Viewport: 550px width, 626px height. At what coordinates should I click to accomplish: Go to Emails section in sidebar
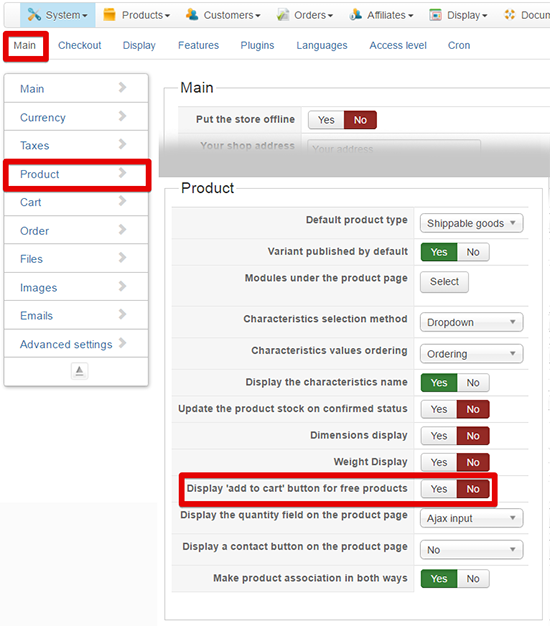click(x=76, y=315)
